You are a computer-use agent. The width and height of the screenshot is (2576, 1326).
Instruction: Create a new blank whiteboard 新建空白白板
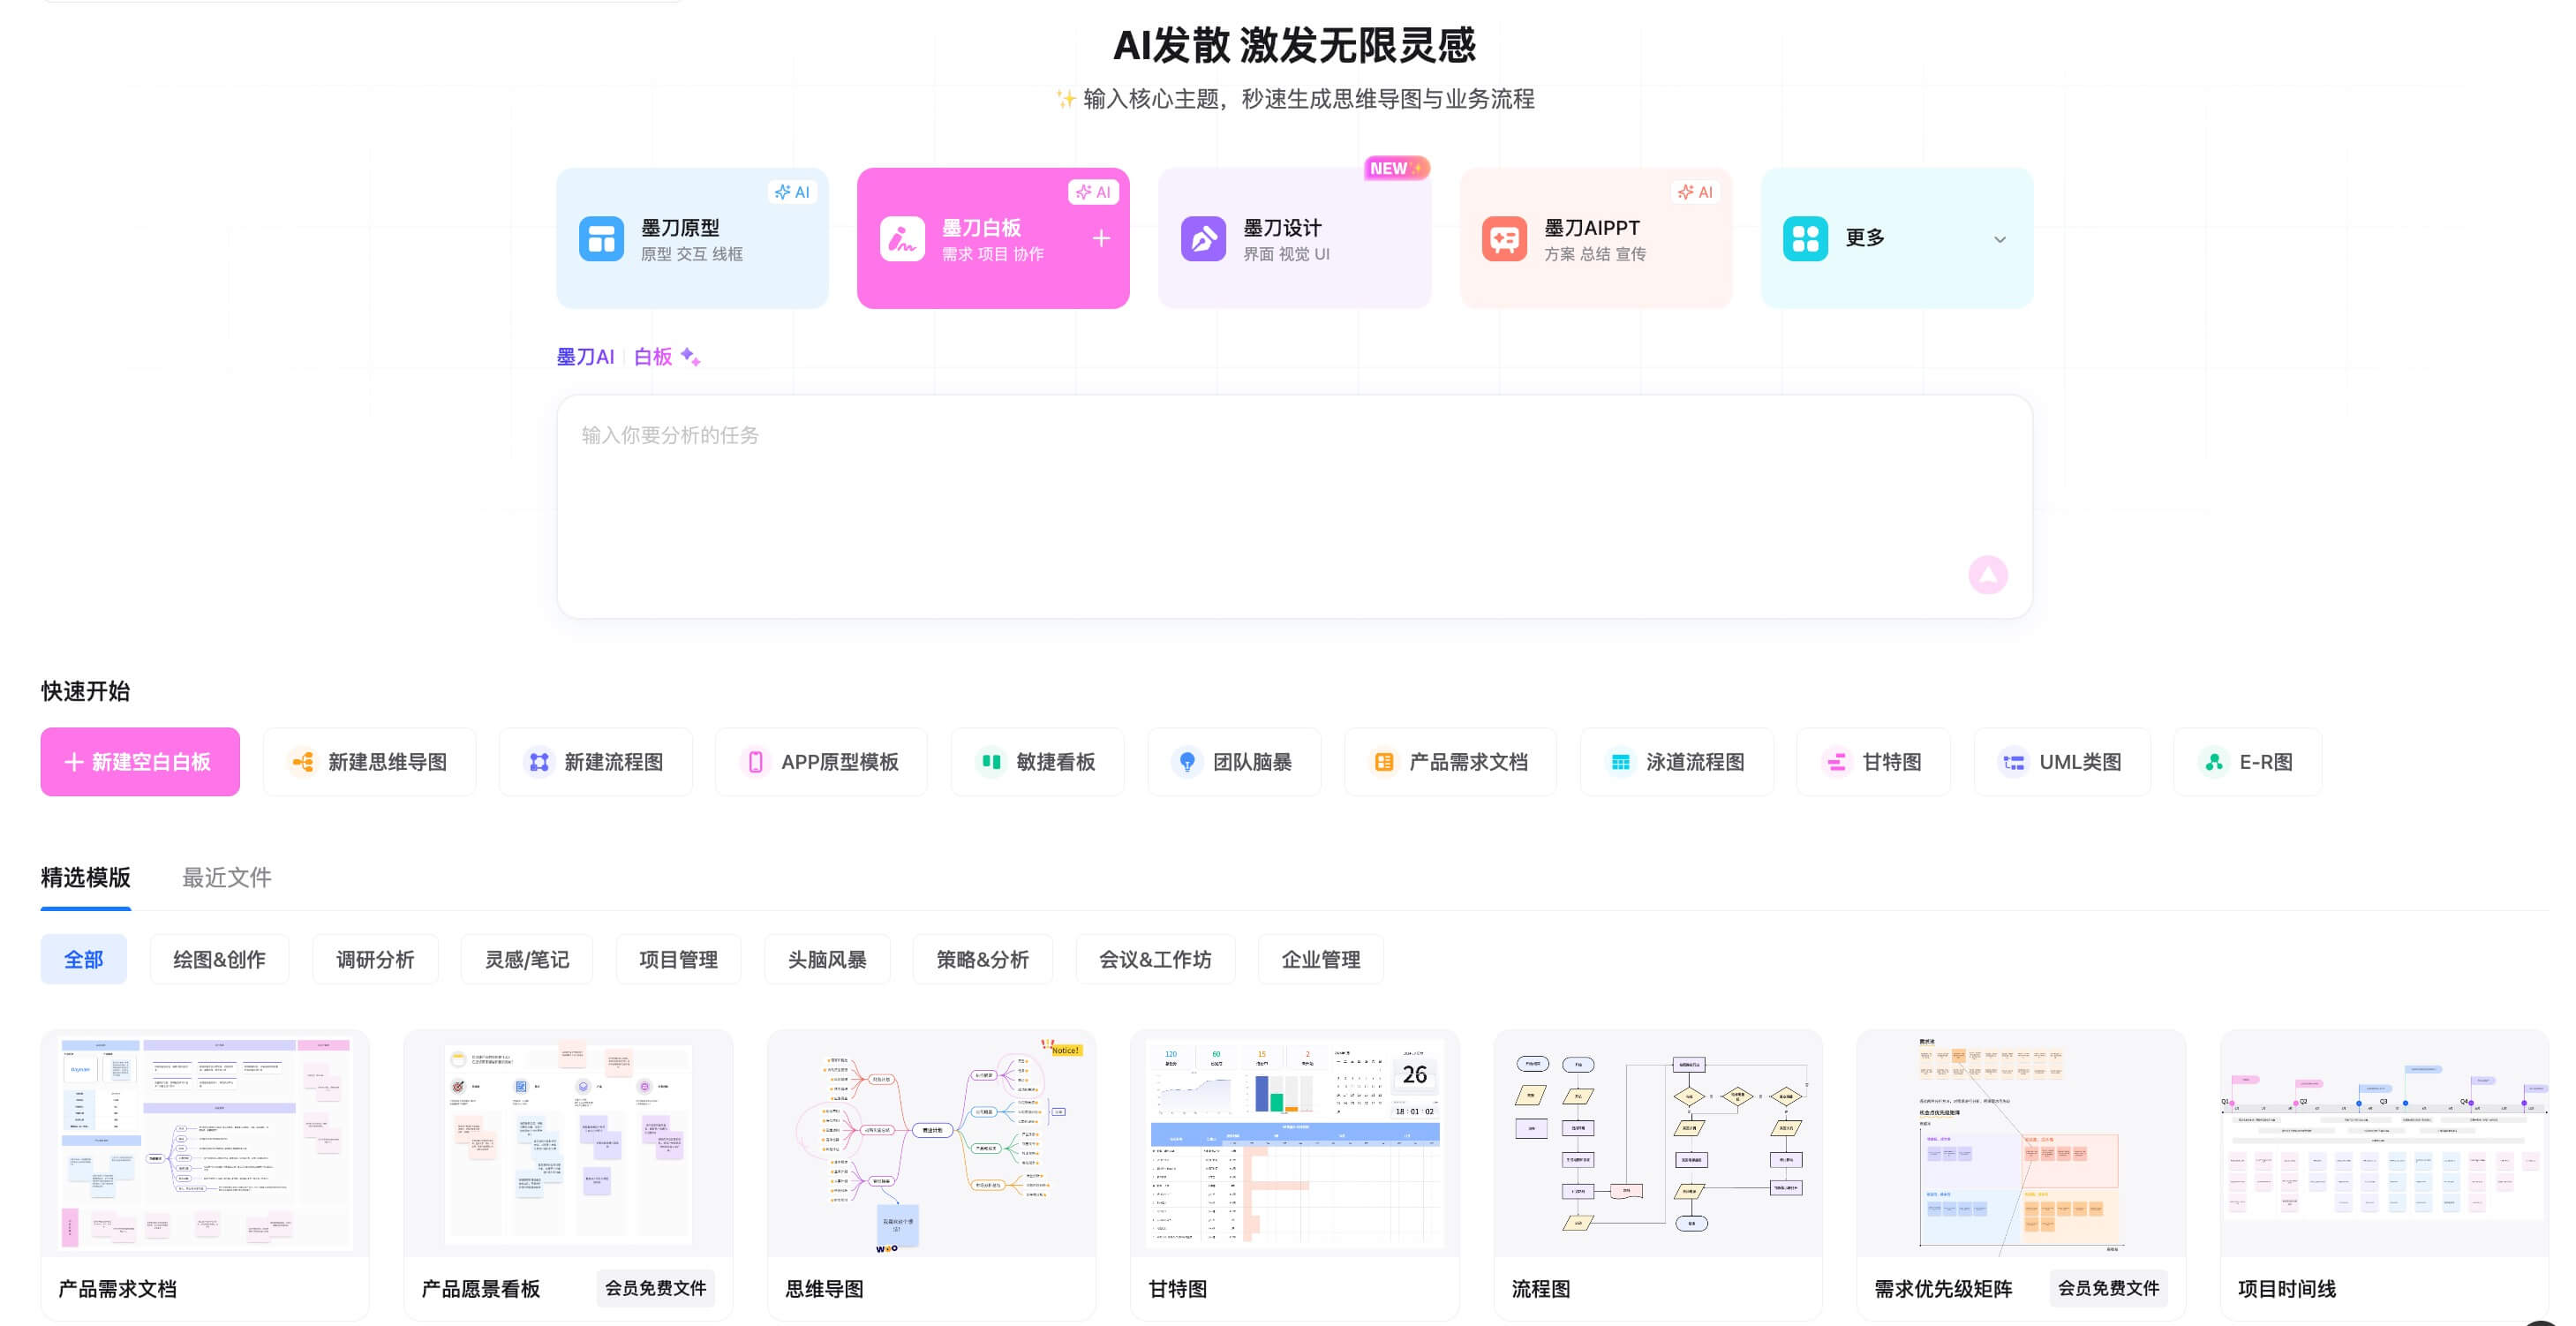140,762
